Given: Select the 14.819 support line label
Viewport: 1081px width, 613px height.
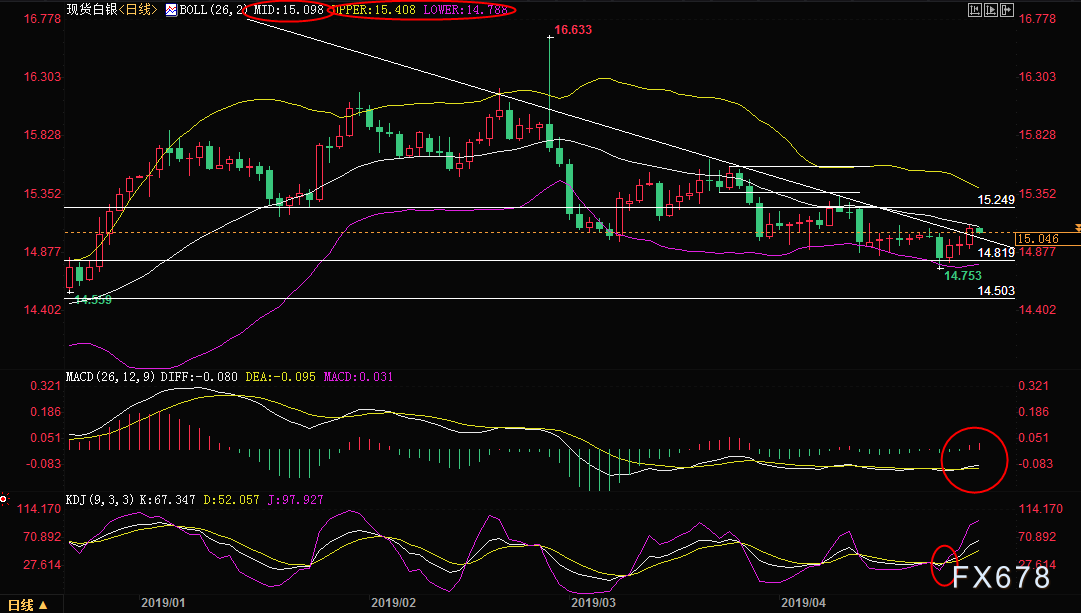Looking at the screenshot, I should point(996,253).
